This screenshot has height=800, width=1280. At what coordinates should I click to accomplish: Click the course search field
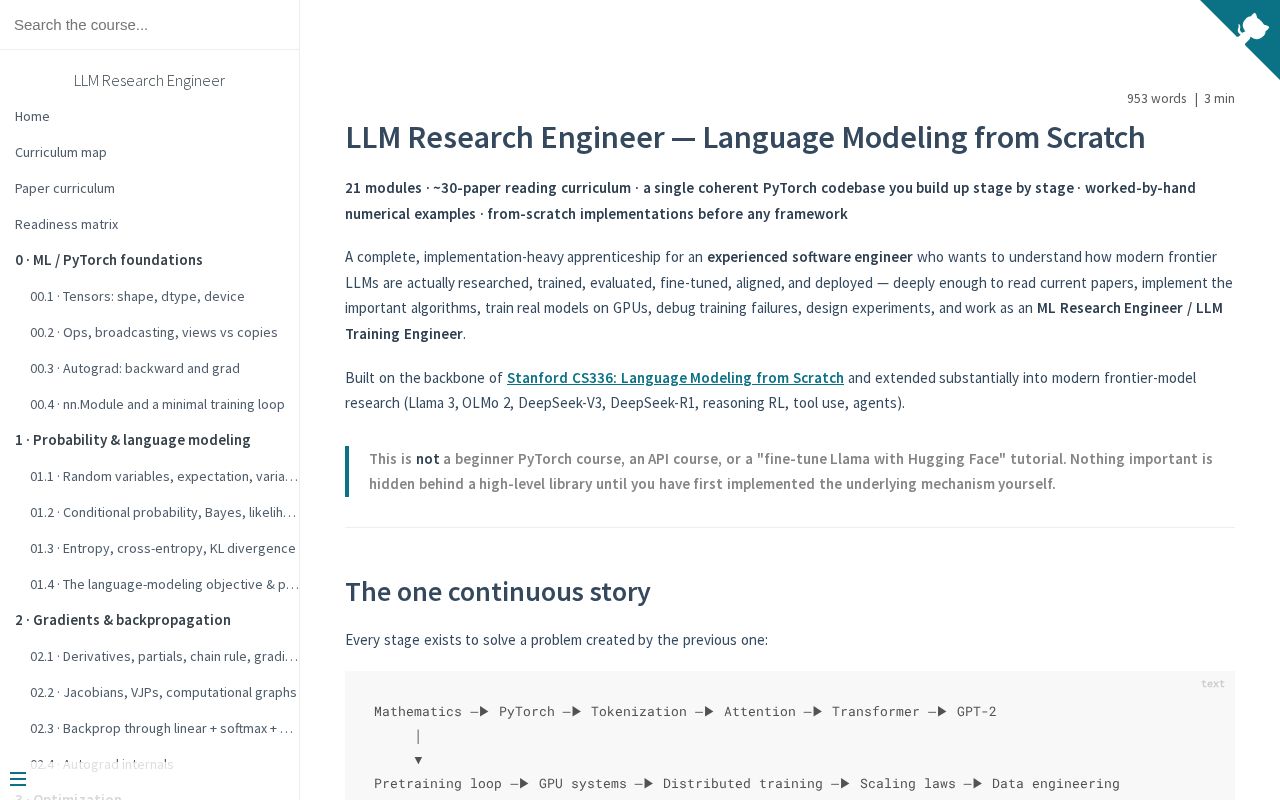149,24
